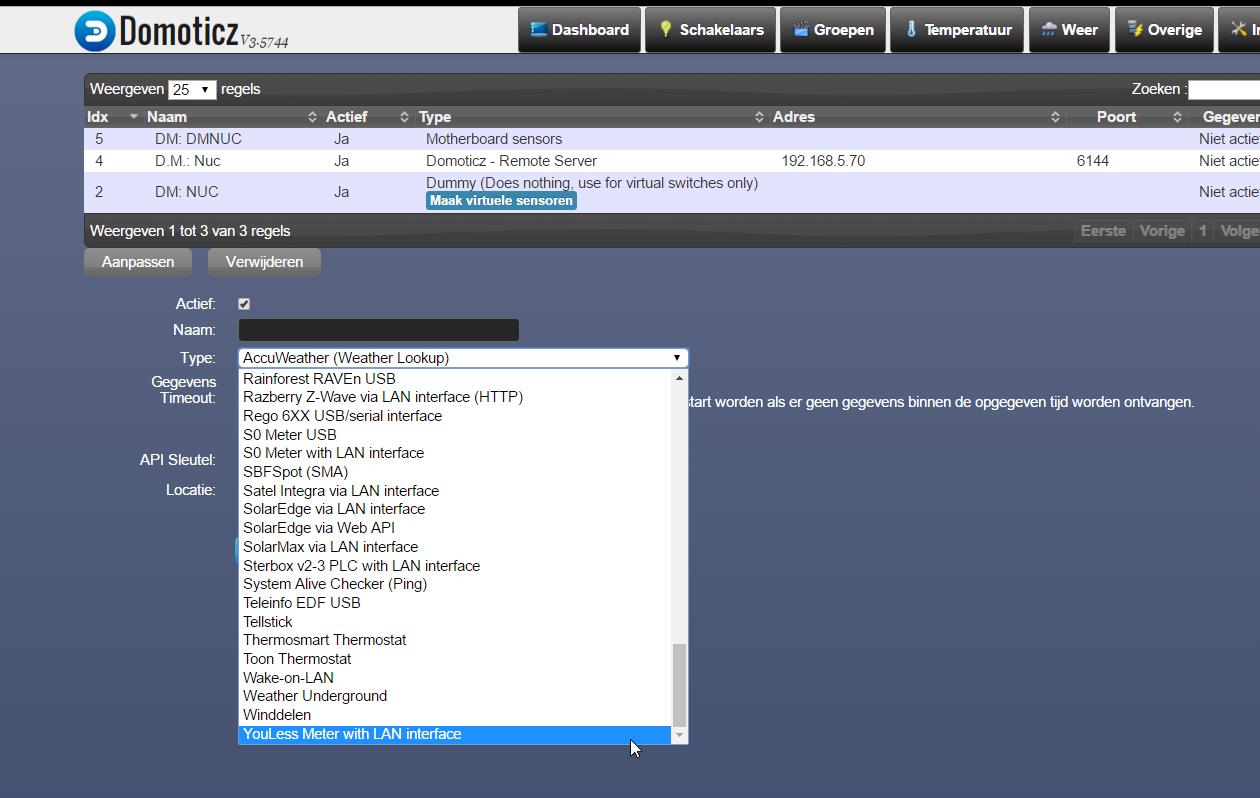Open the Schakelaars tab
This screenshot has width=1260, height=798.
pos(710,30)
